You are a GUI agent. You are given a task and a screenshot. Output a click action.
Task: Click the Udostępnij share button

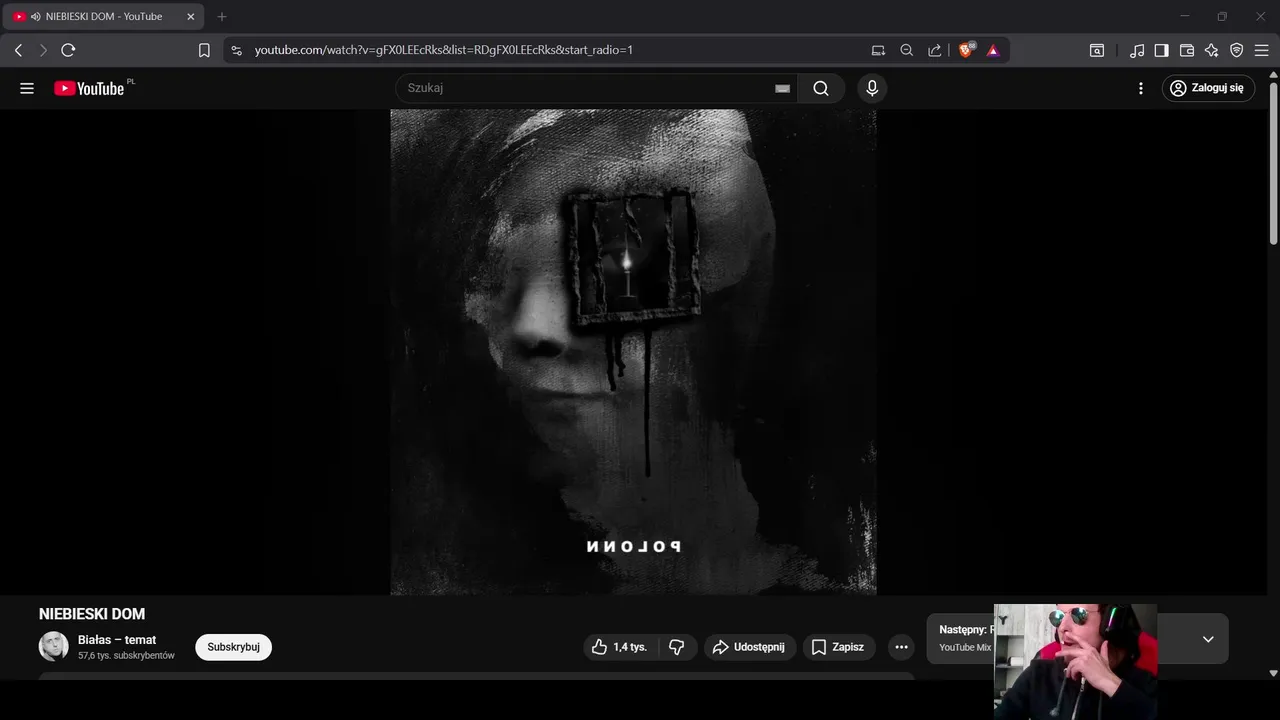click(x=750, y=647)
